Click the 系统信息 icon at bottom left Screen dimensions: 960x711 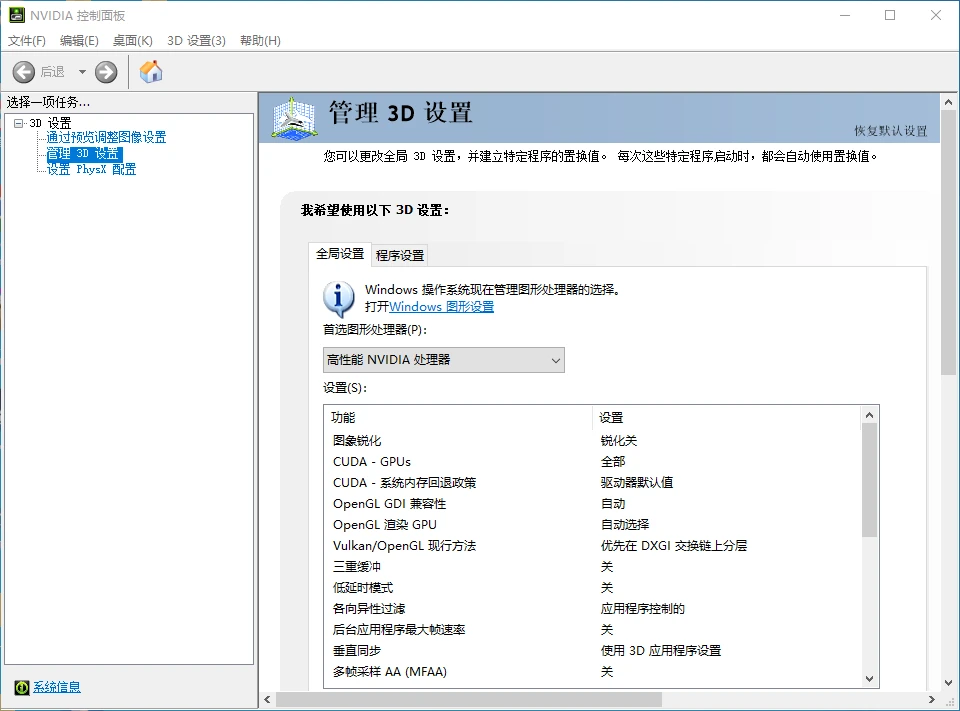(x=22, y=687)
